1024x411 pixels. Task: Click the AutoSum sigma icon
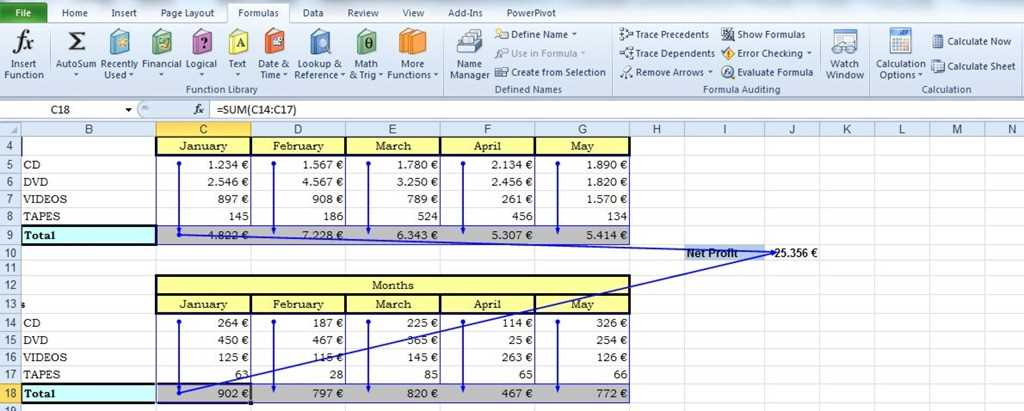click(76, 42)
